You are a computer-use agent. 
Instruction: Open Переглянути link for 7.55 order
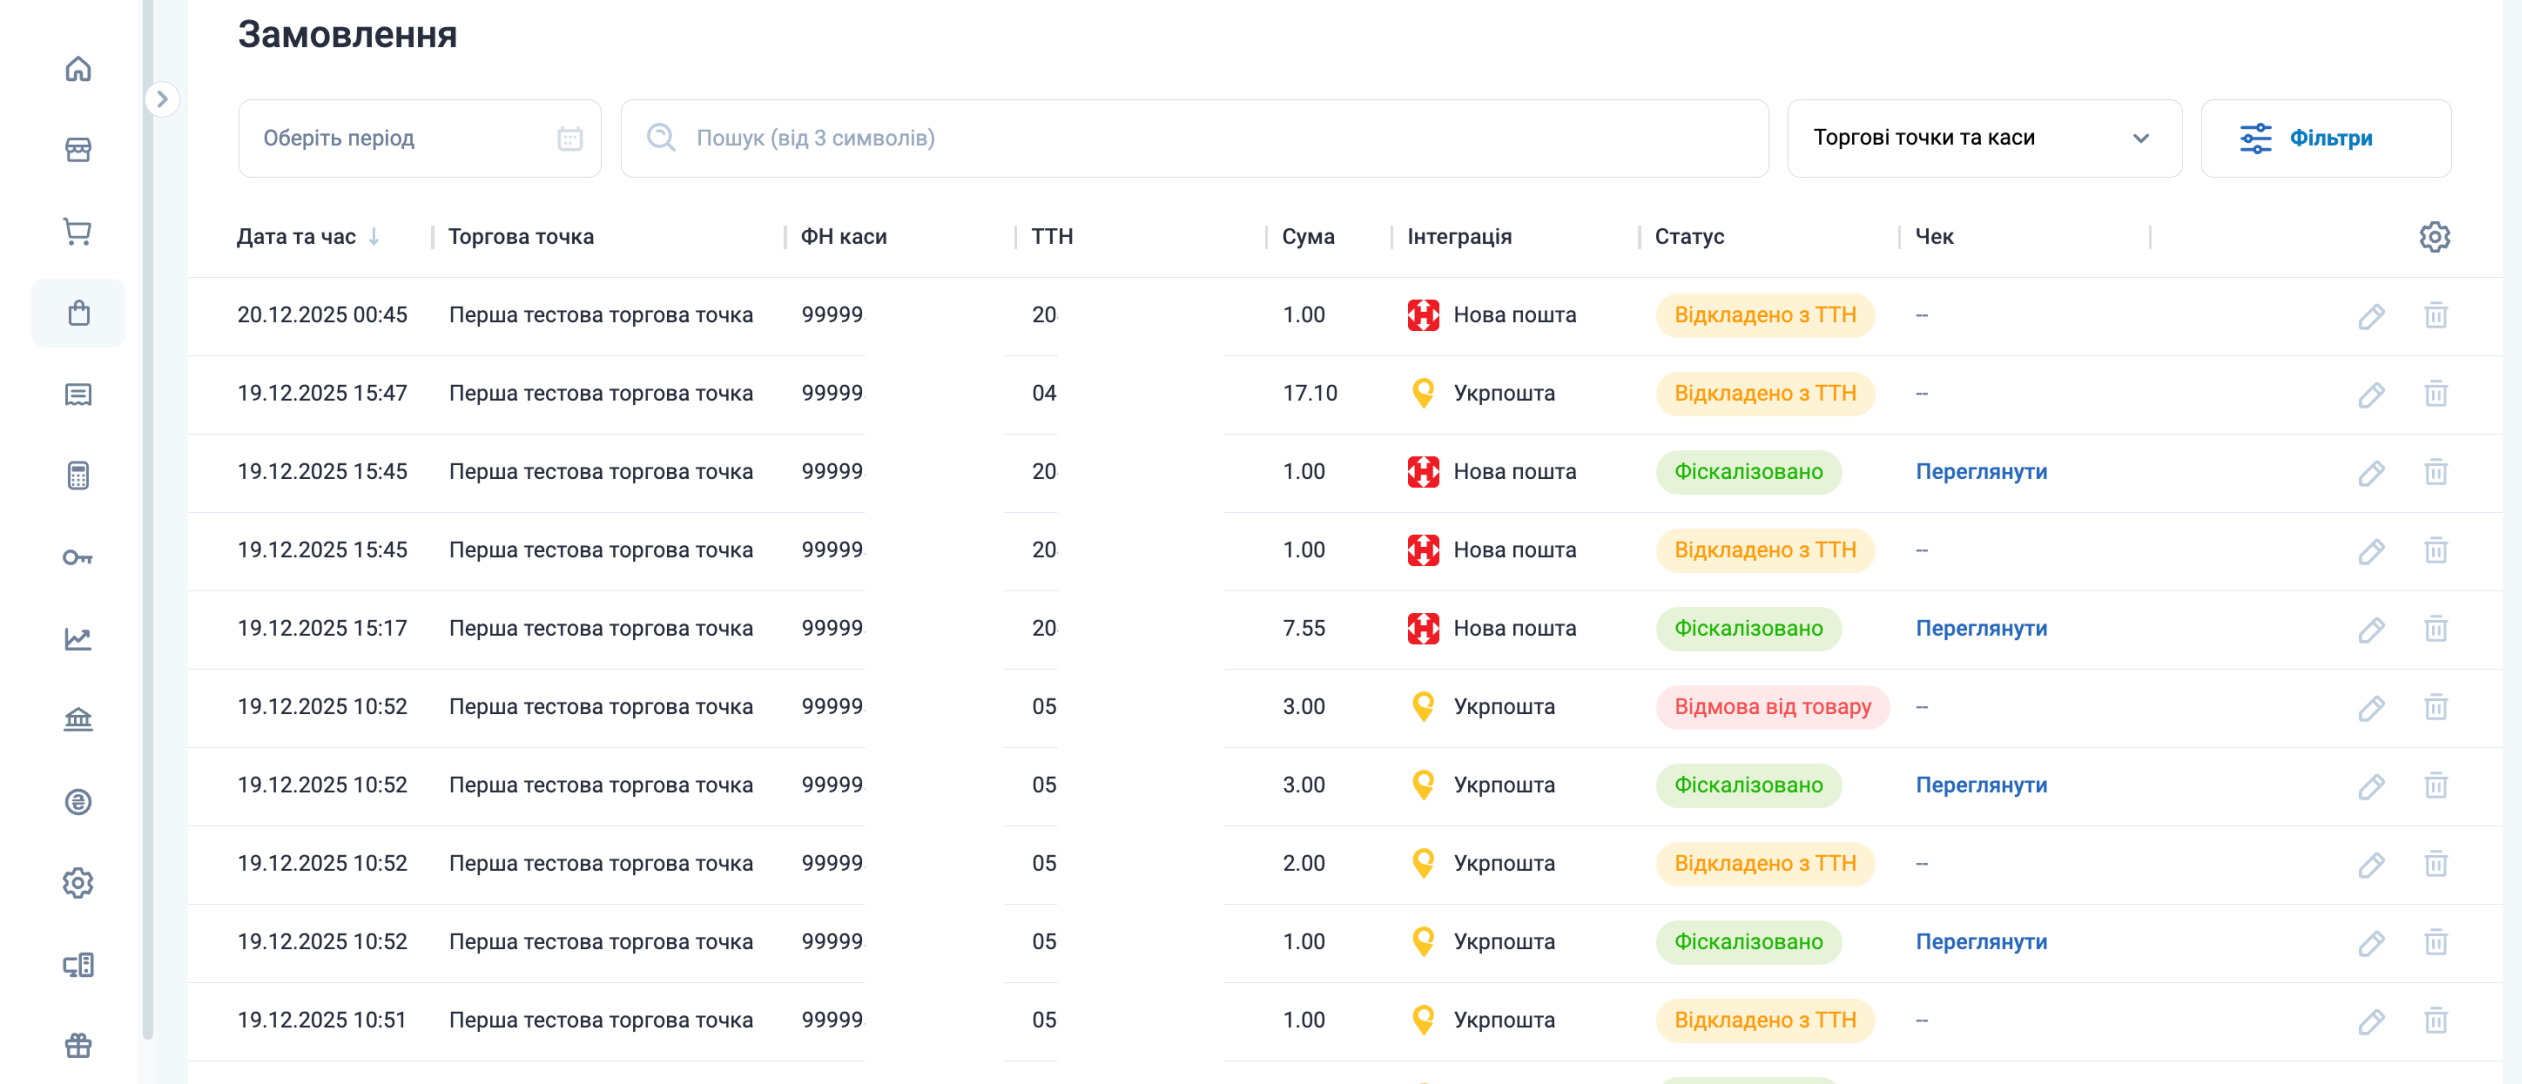1980,629
